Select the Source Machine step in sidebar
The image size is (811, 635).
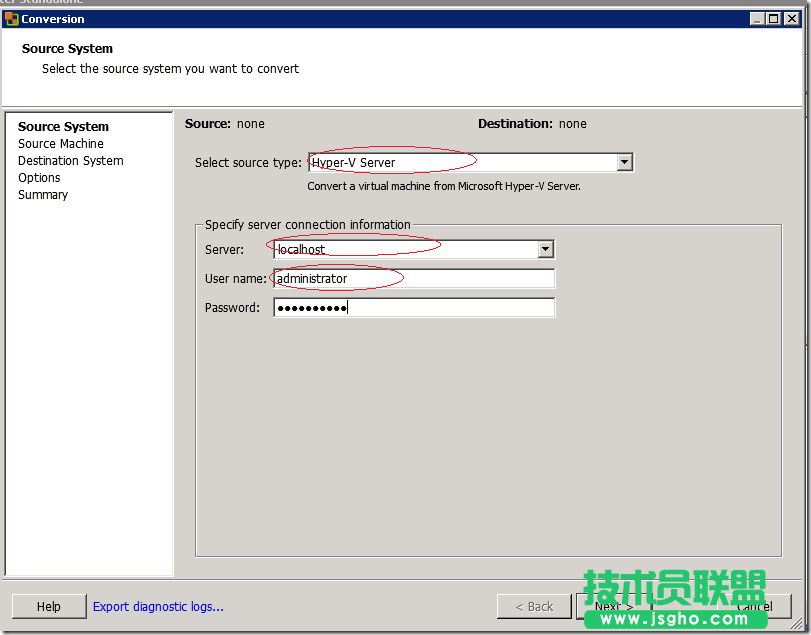coord(61,143)
